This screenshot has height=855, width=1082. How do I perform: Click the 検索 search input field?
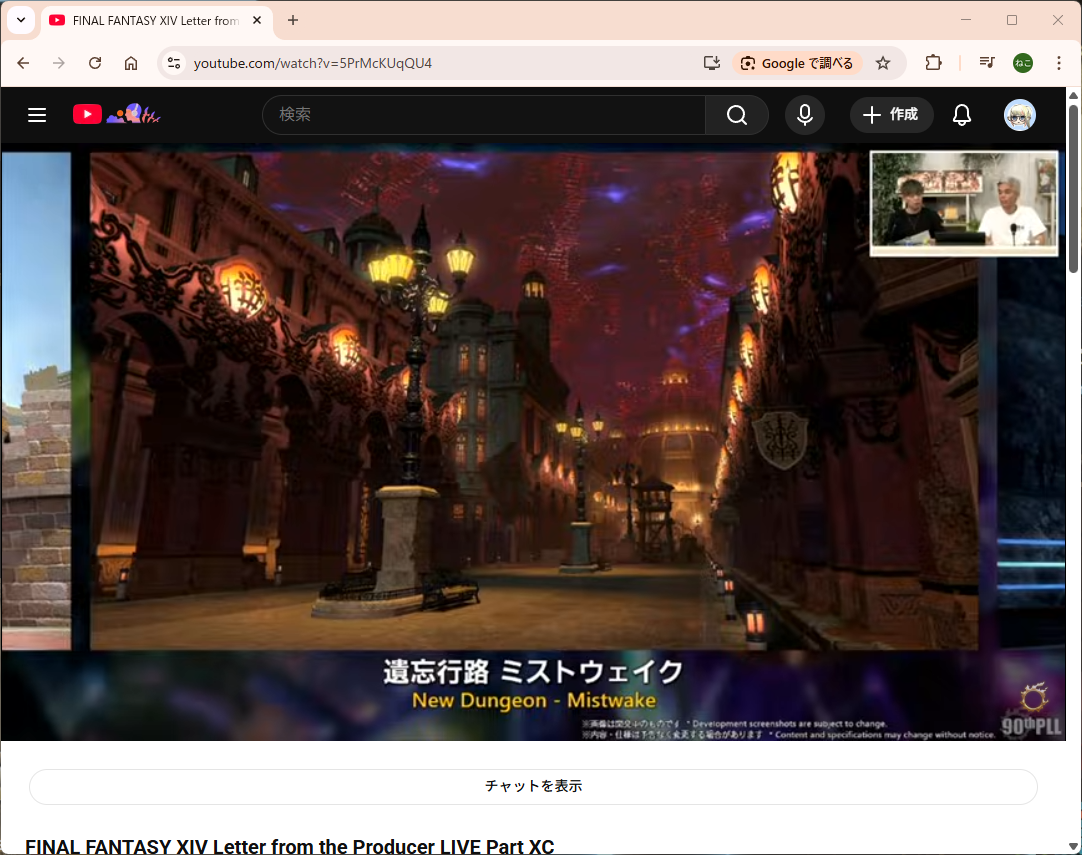click(483, 115)
